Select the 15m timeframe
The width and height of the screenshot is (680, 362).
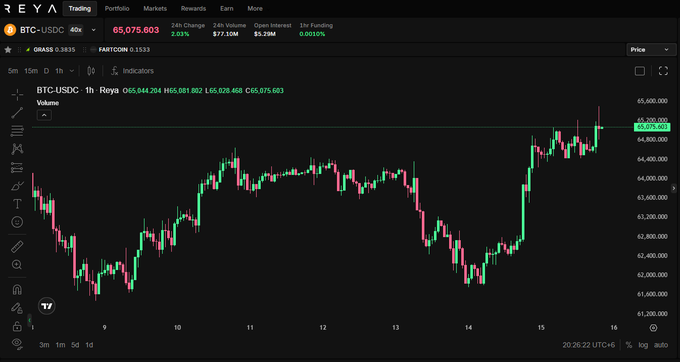coord(31,71)
